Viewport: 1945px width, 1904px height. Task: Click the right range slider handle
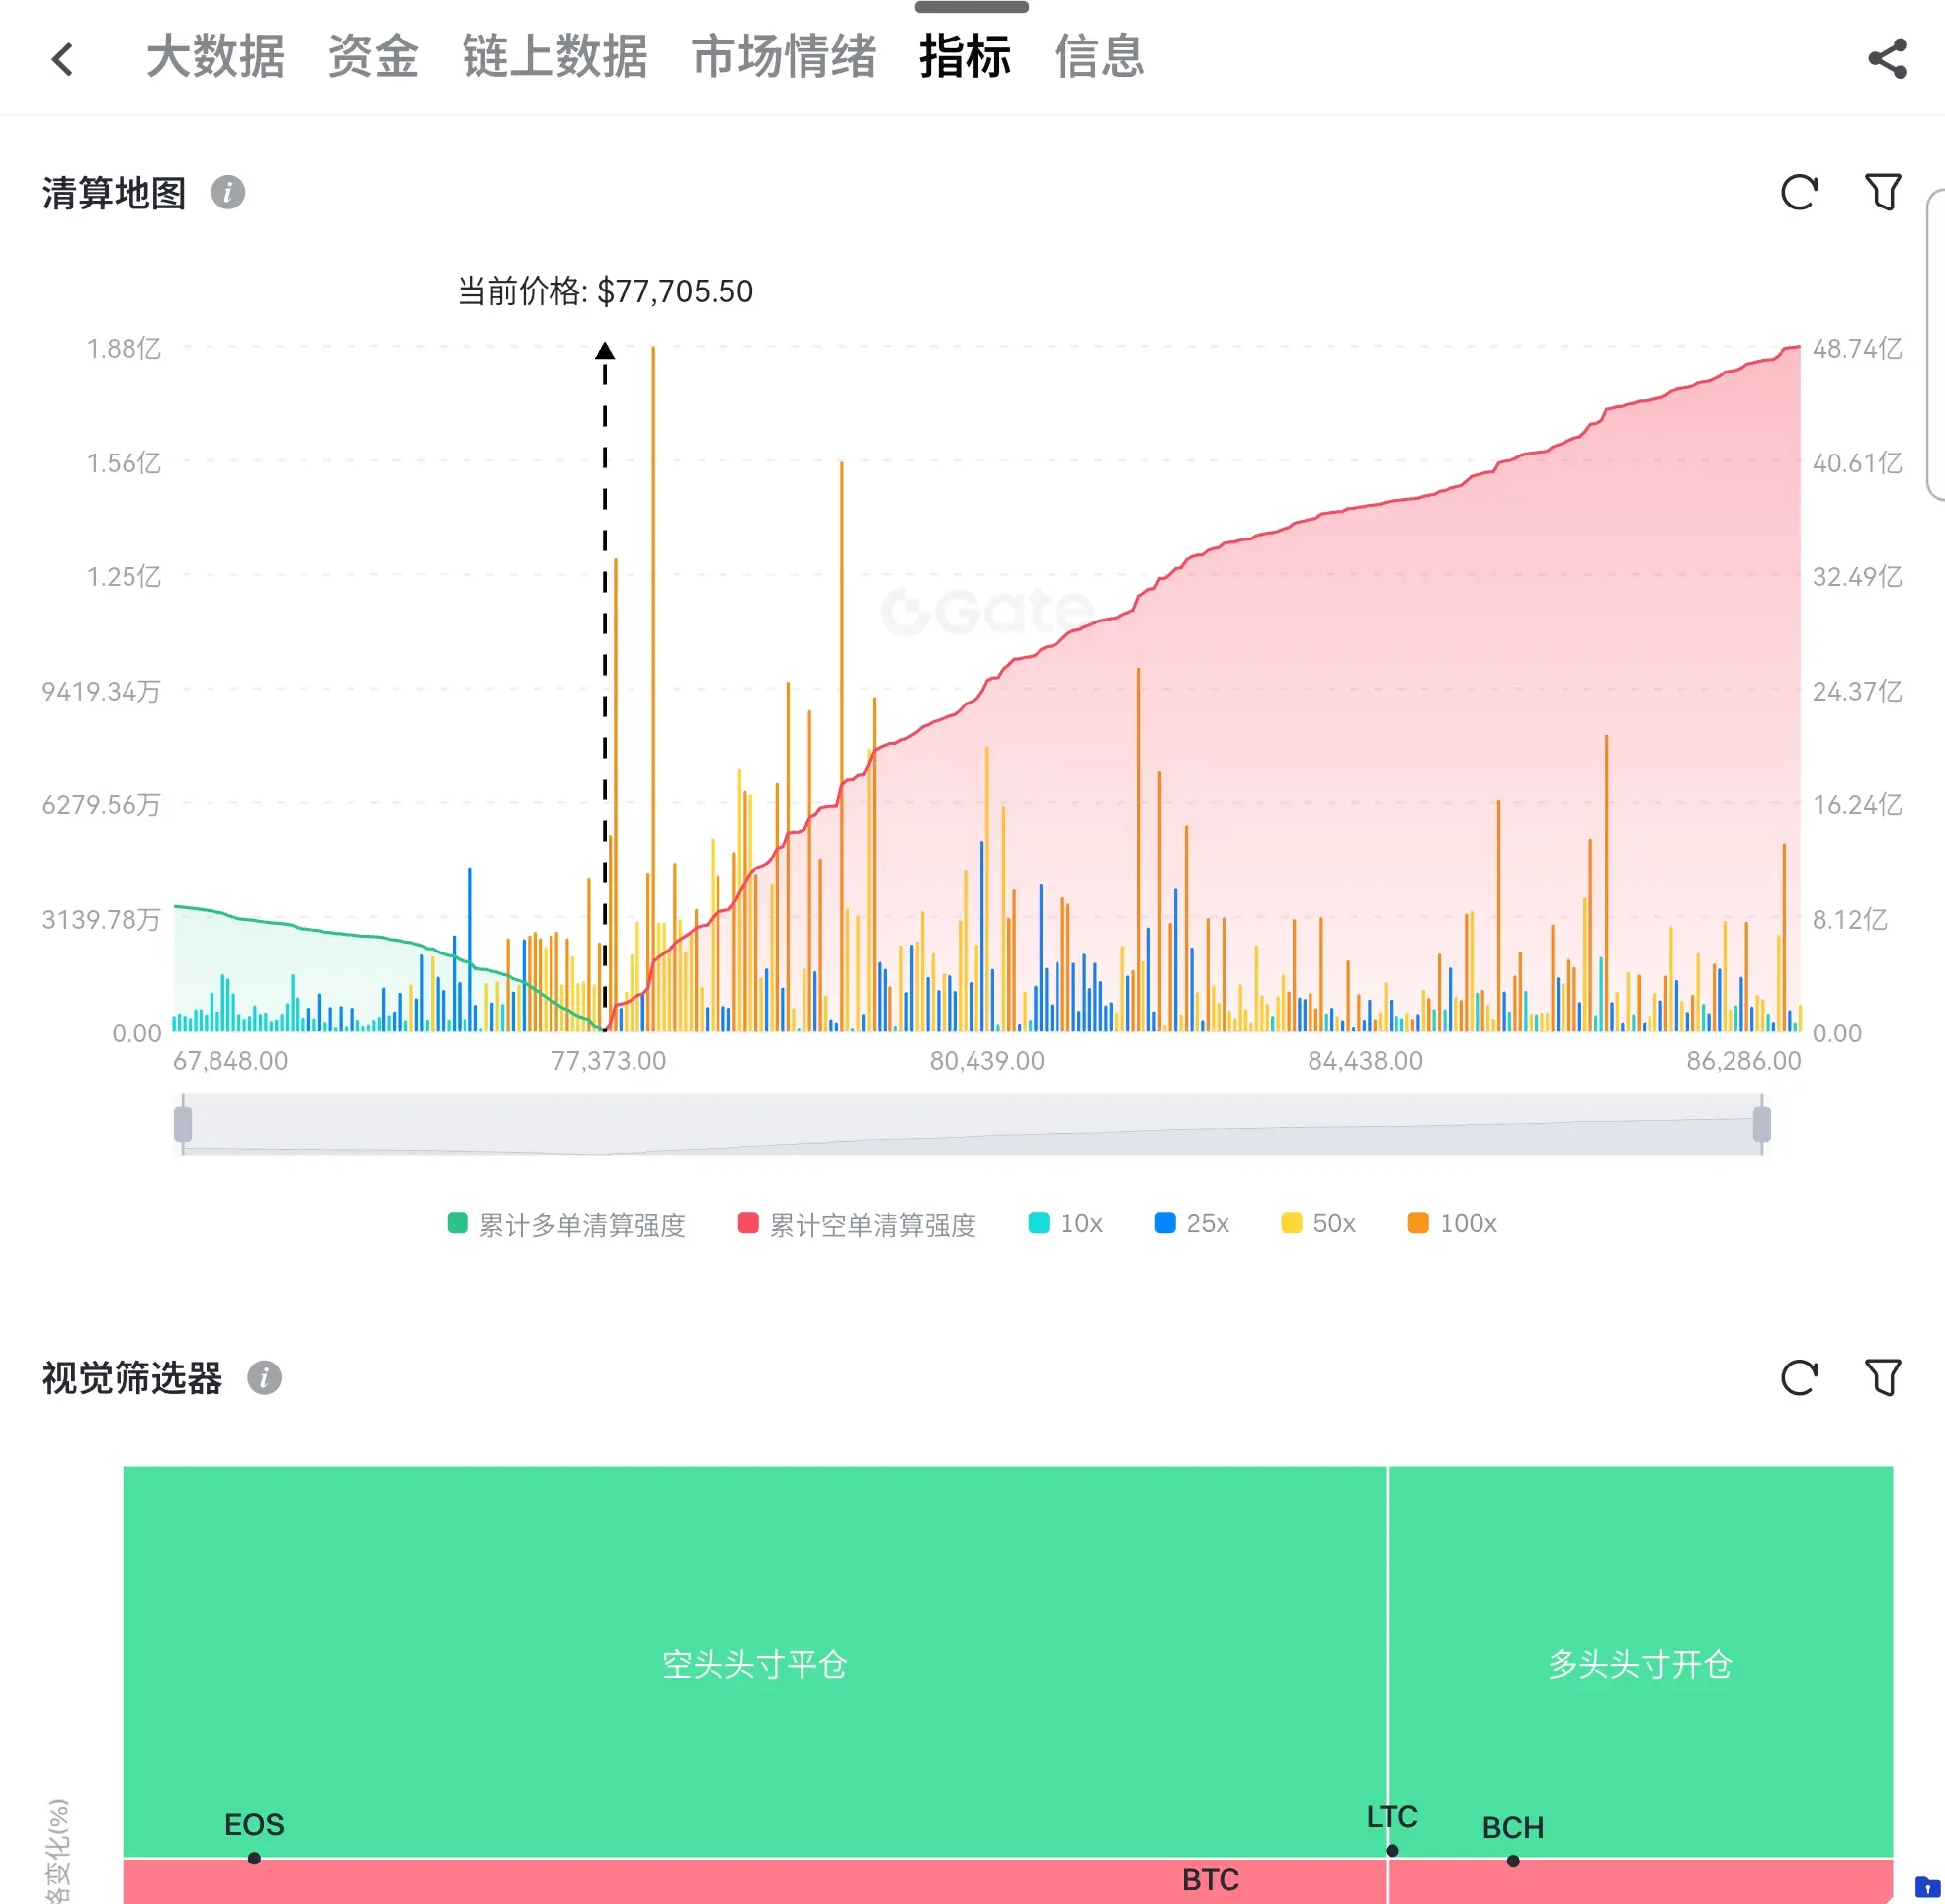tap(1762, 1124)
